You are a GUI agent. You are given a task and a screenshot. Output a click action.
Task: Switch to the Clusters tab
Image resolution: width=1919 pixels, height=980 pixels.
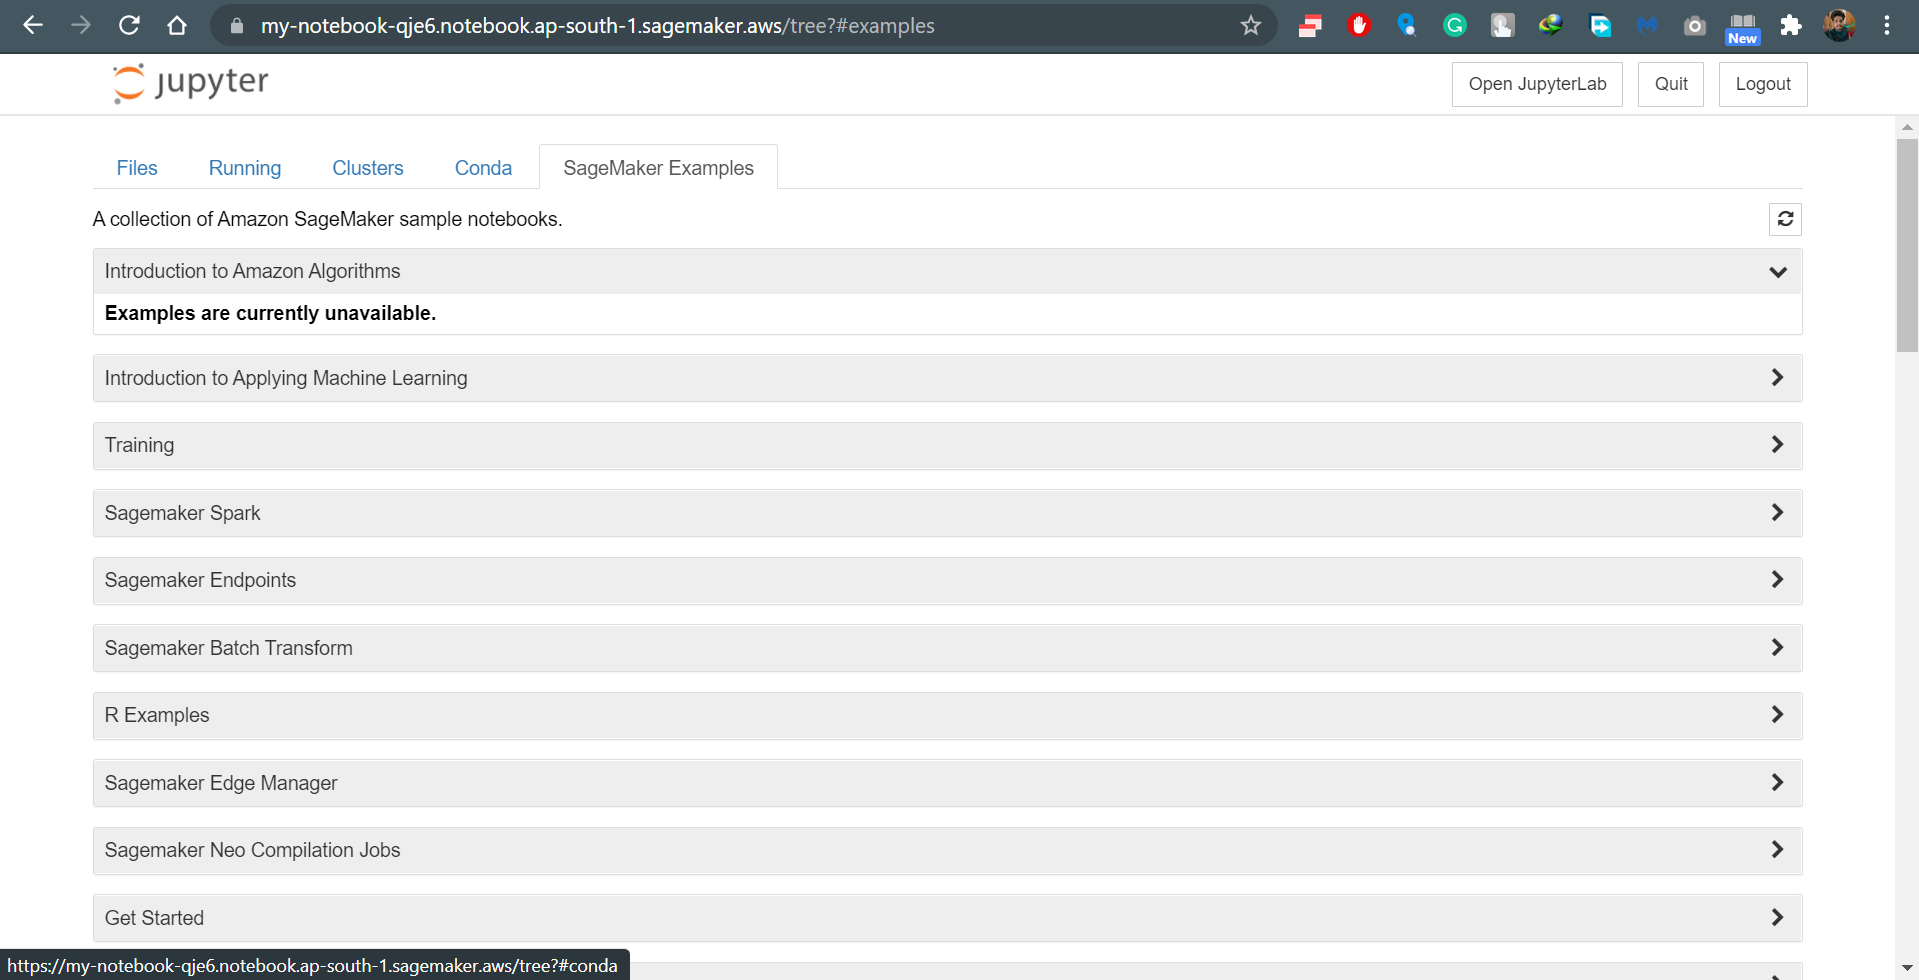click(368, 168)
